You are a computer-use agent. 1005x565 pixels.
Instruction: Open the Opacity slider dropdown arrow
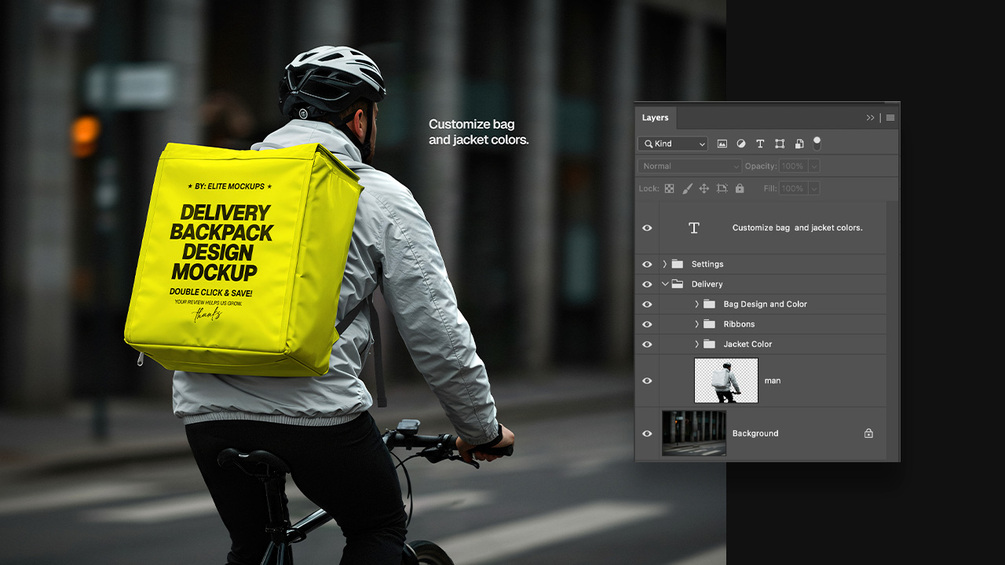pyautogui.click(x=814, y=166)
